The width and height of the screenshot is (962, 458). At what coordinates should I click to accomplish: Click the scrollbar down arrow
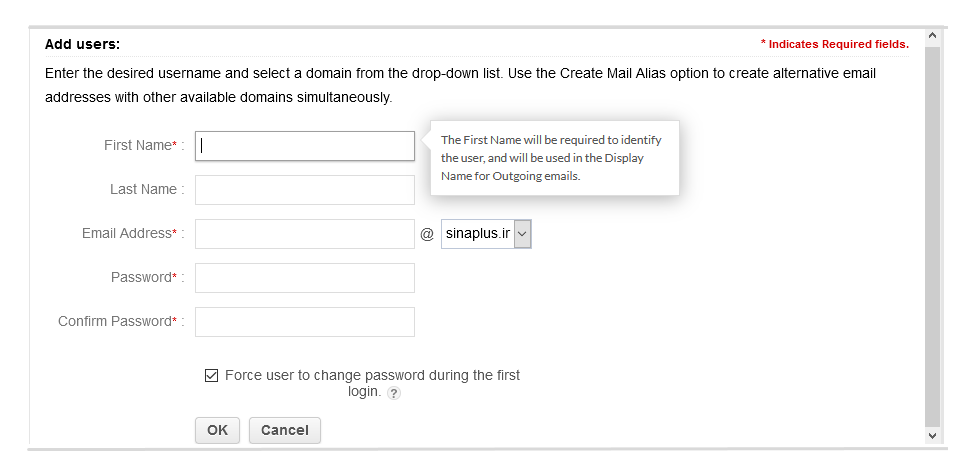point(932,436)
